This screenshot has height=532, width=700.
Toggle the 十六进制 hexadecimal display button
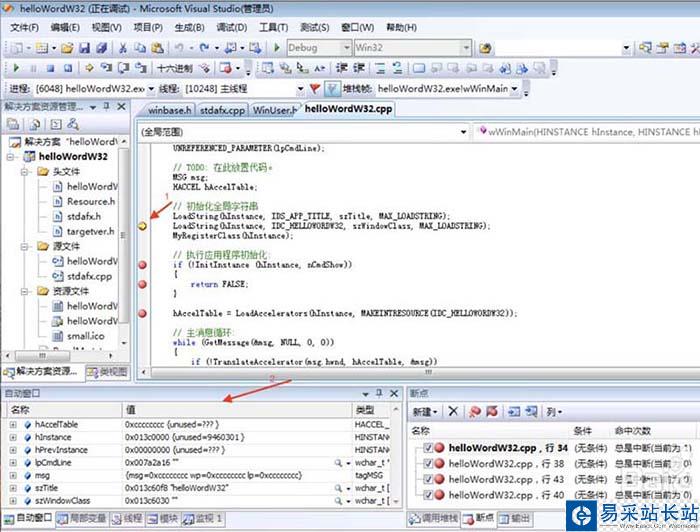pos(174,68)
